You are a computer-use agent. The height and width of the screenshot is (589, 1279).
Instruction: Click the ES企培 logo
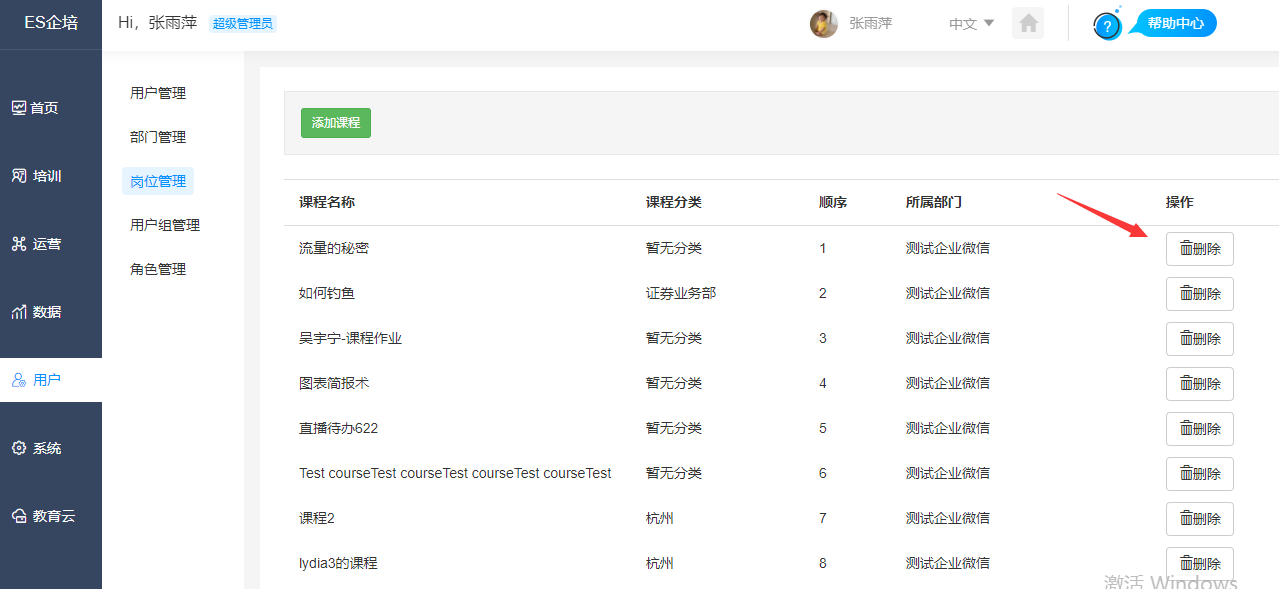pyautogui.click(x=51, y=23)
